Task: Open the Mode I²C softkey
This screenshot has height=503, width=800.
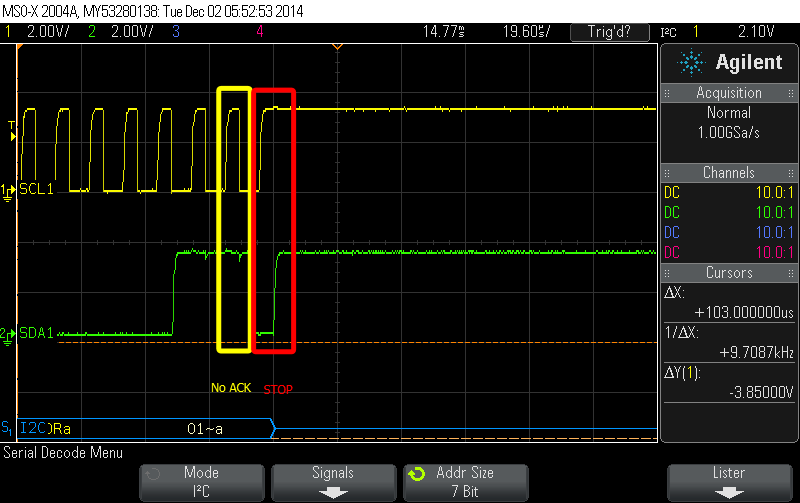Action: pos(202,482)
